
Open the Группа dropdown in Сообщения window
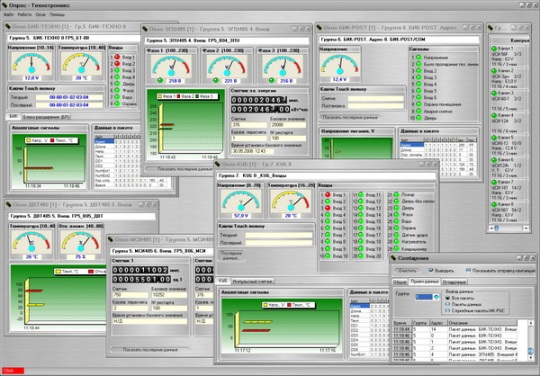(x=436, y=297)
